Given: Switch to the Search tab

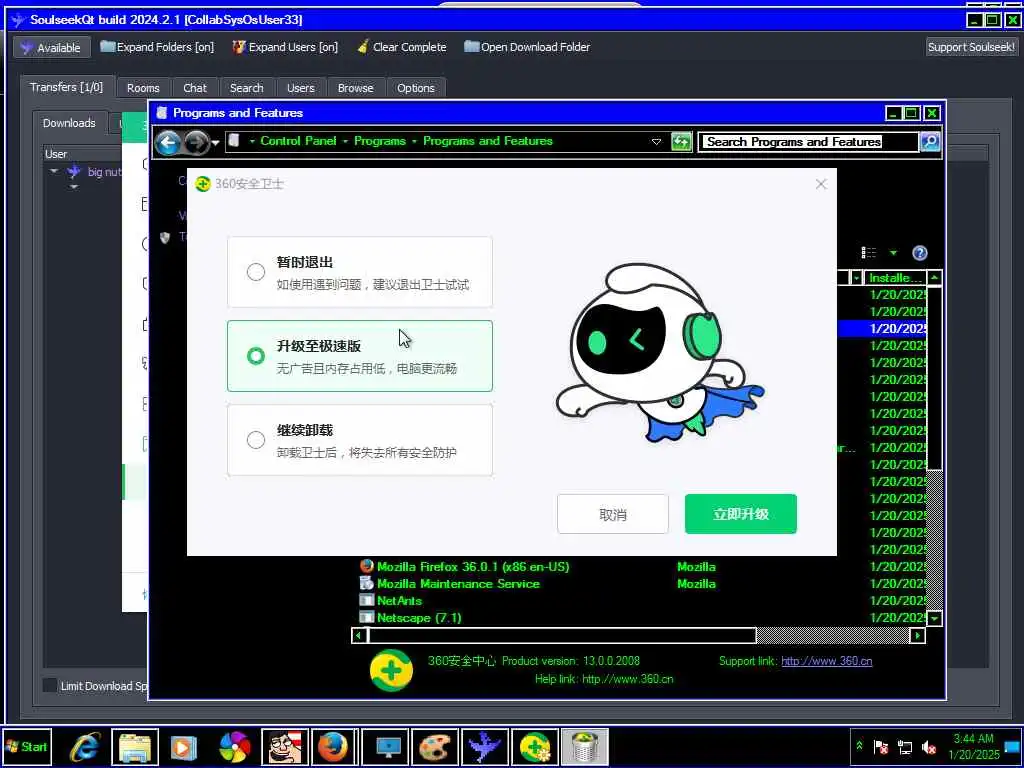Looking at the screenshot, I should pos(246,88).
